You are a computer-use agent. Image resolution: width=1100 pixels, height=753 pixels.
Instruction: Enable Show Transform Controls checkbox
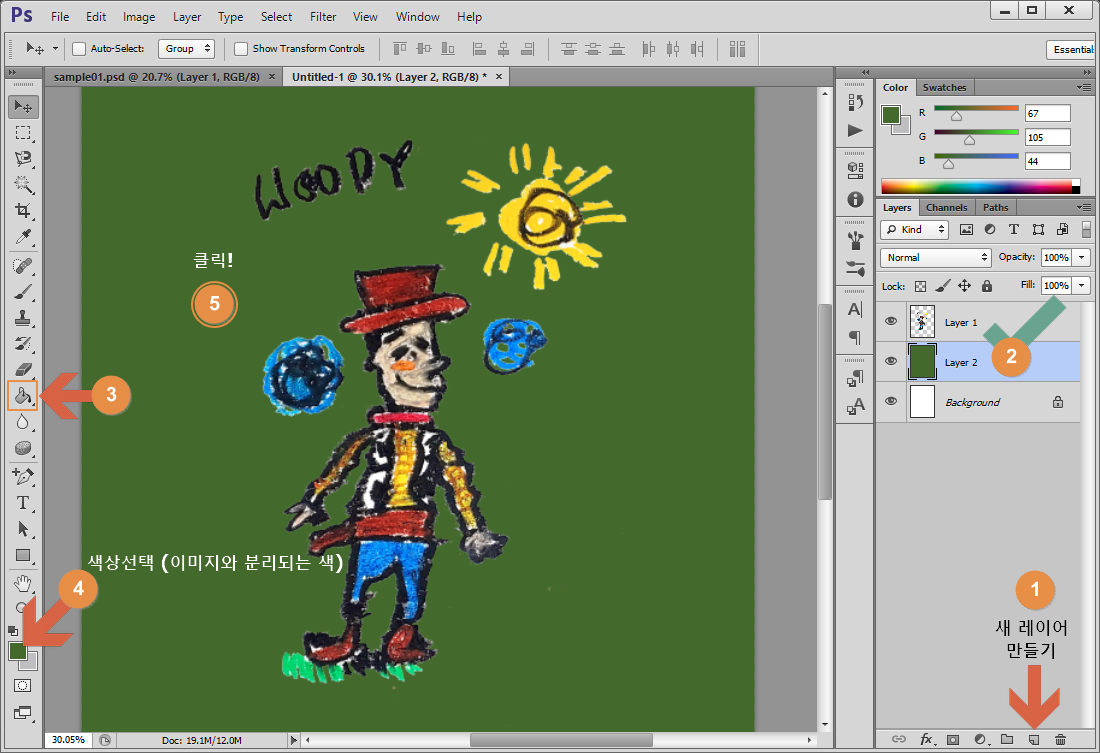[241, 48]
